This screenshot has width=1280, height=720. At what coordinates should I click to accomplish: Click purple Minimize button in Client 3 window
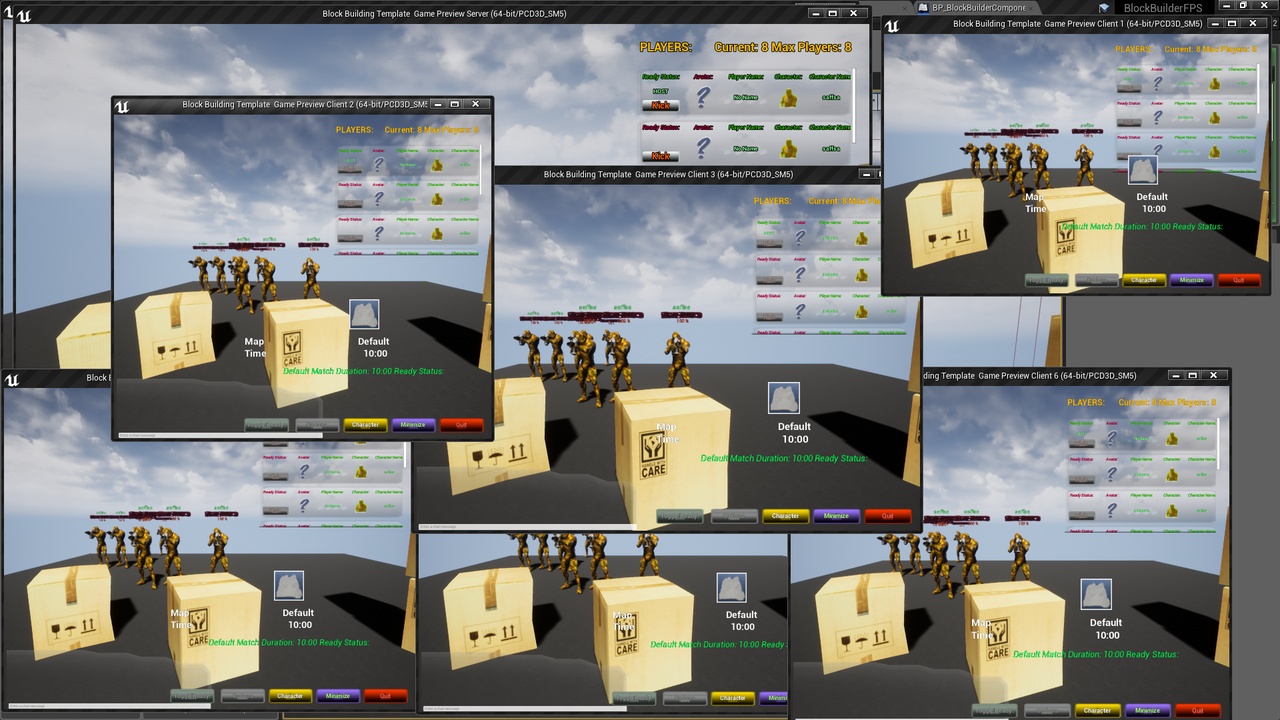click(x=837, y=517)
